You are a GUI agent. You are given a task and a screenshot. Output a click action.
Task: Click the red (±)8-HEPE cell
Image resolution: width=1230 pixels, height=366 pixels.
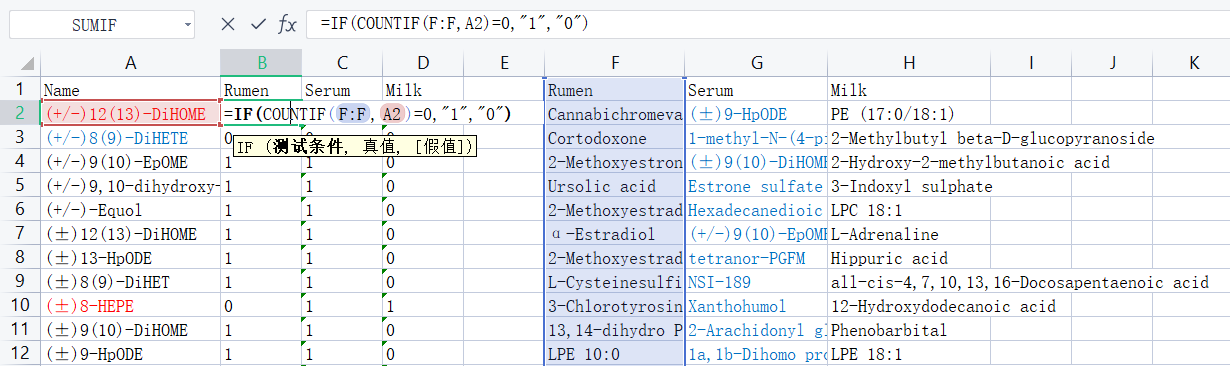point(130,306)
